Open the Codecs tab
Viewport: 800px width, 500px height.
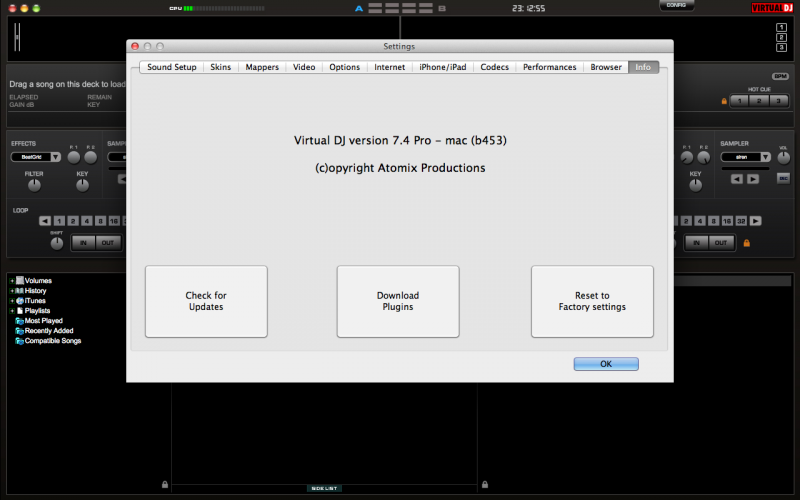494,67
